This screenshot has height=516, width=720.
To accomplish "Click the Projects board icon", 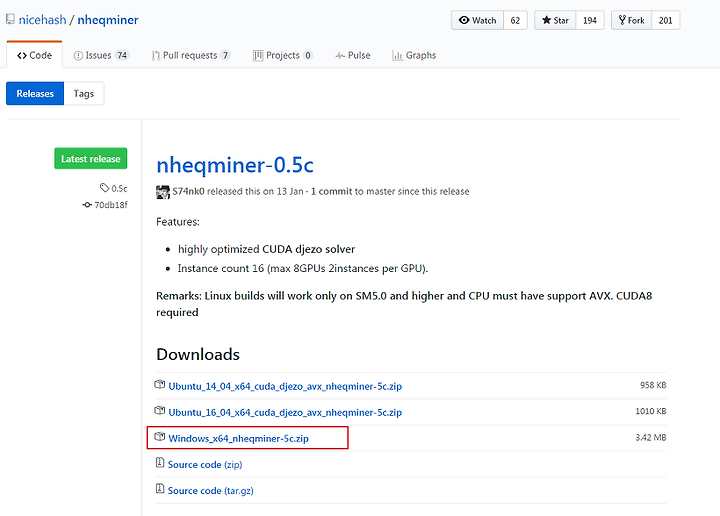I will point(258,56).
